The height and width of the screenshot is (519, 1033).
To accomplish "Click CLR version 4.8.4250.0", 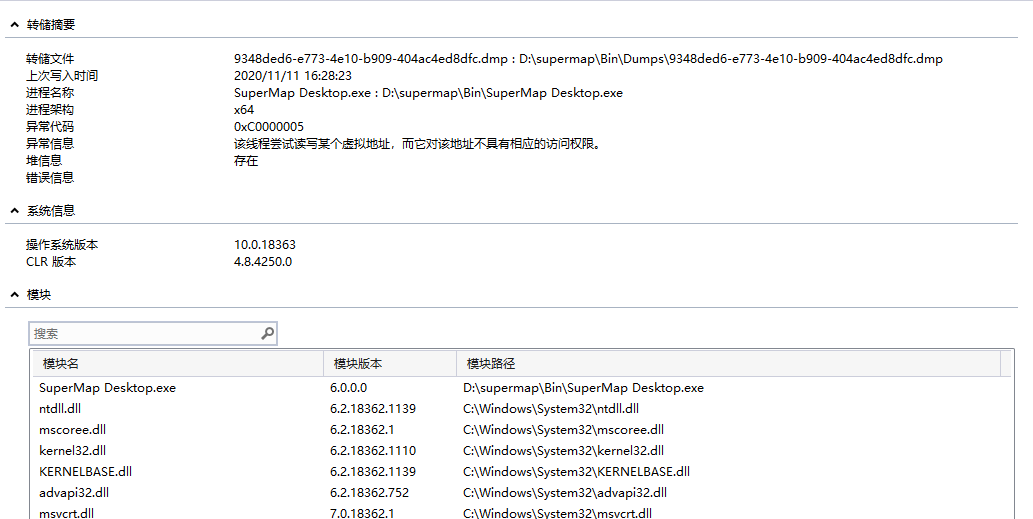I will (x=263, y=262).
